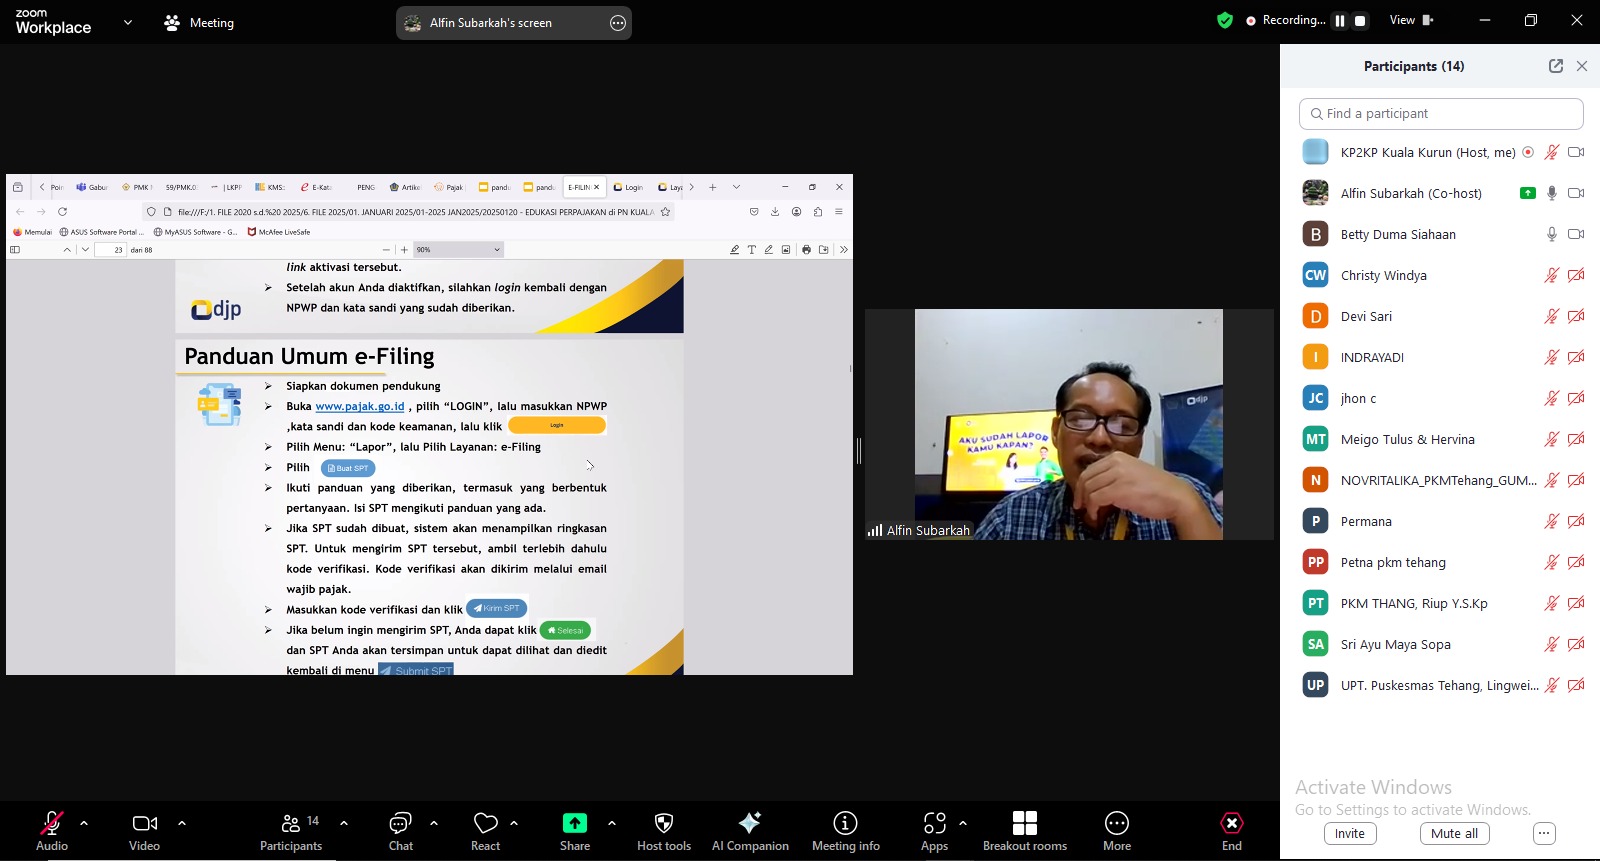Click the Find a participant search field
The width and height of the screenshot is (1600, 861).
(1440, 114)
